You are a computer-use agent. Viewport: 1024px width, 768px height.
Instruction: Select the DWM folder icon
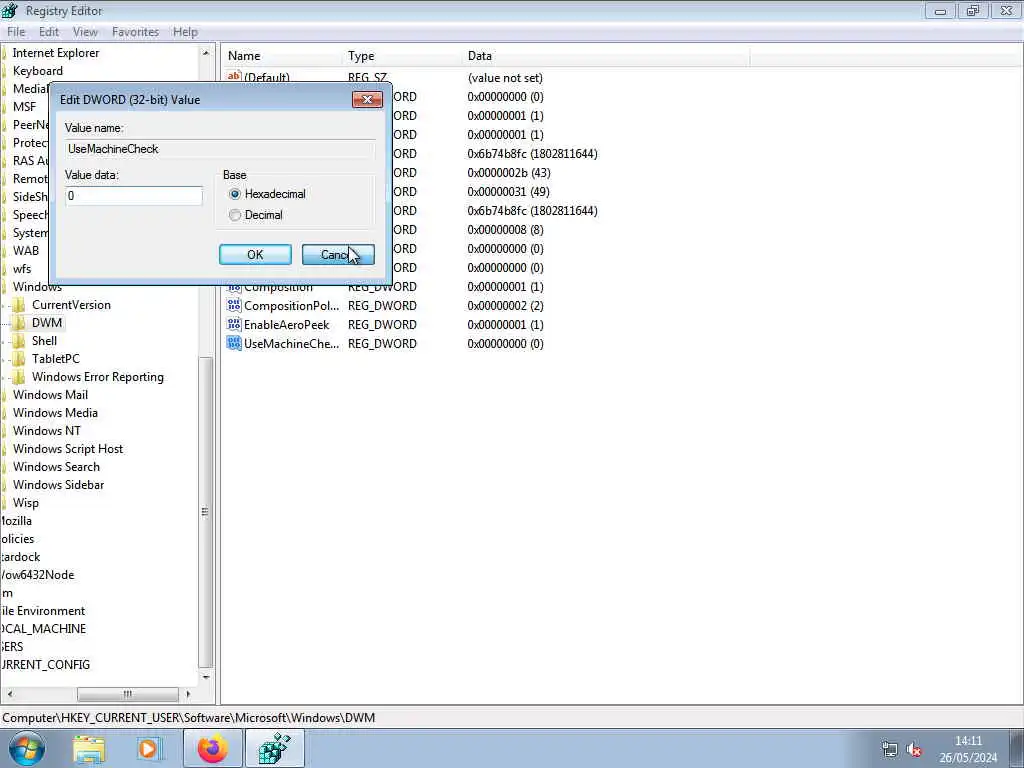pyautogui.click(x=20, y=323)
